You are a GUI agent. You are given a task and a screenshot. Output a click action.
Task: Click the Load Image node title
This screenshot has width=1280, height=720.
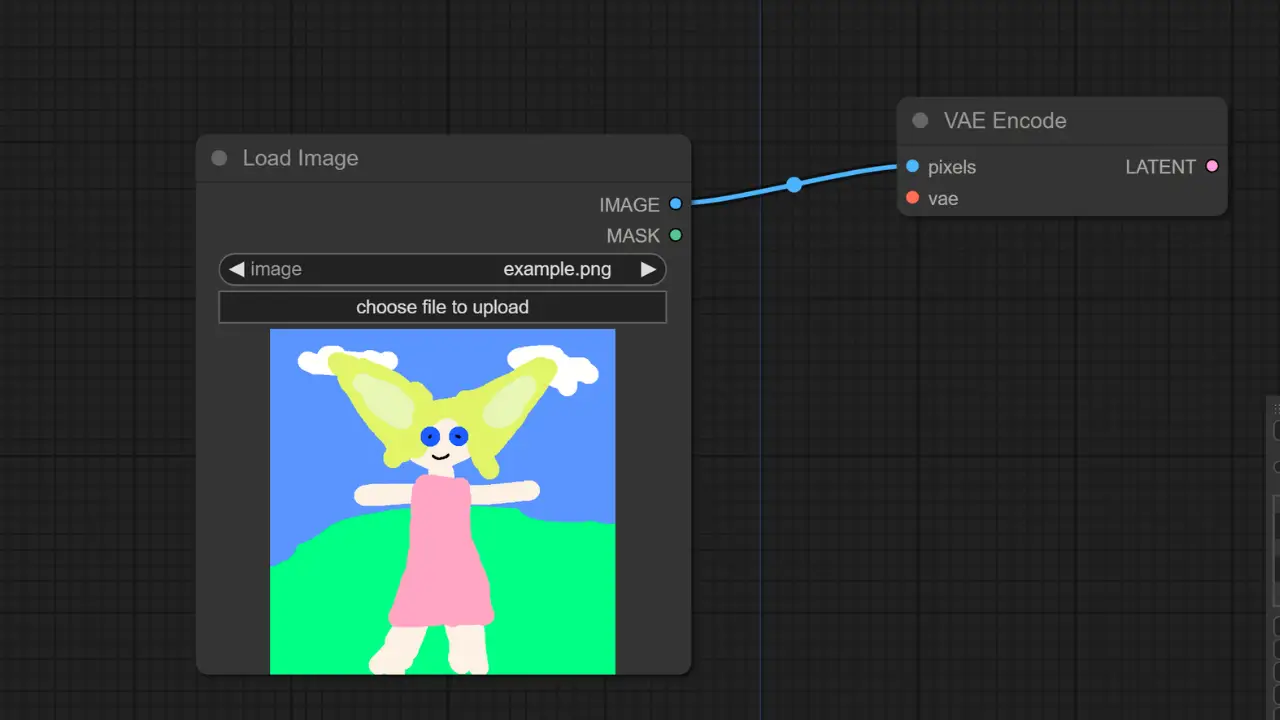pyautogui.click(x=300, y=158)
